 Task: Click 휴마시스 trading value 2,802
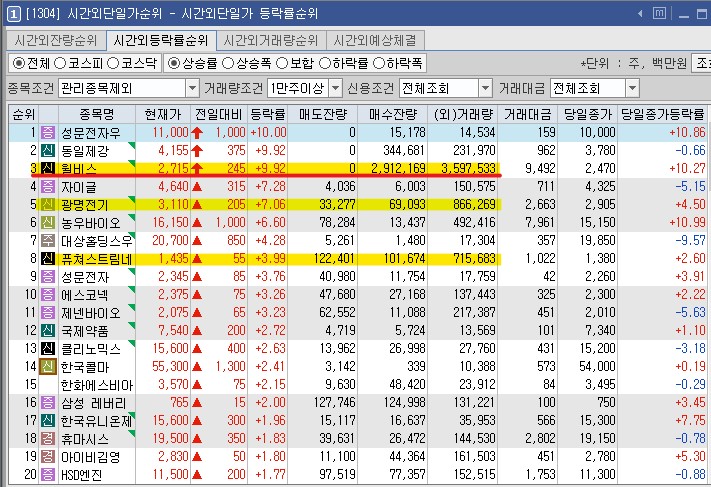pyautogui.click(x=540, y=438)
